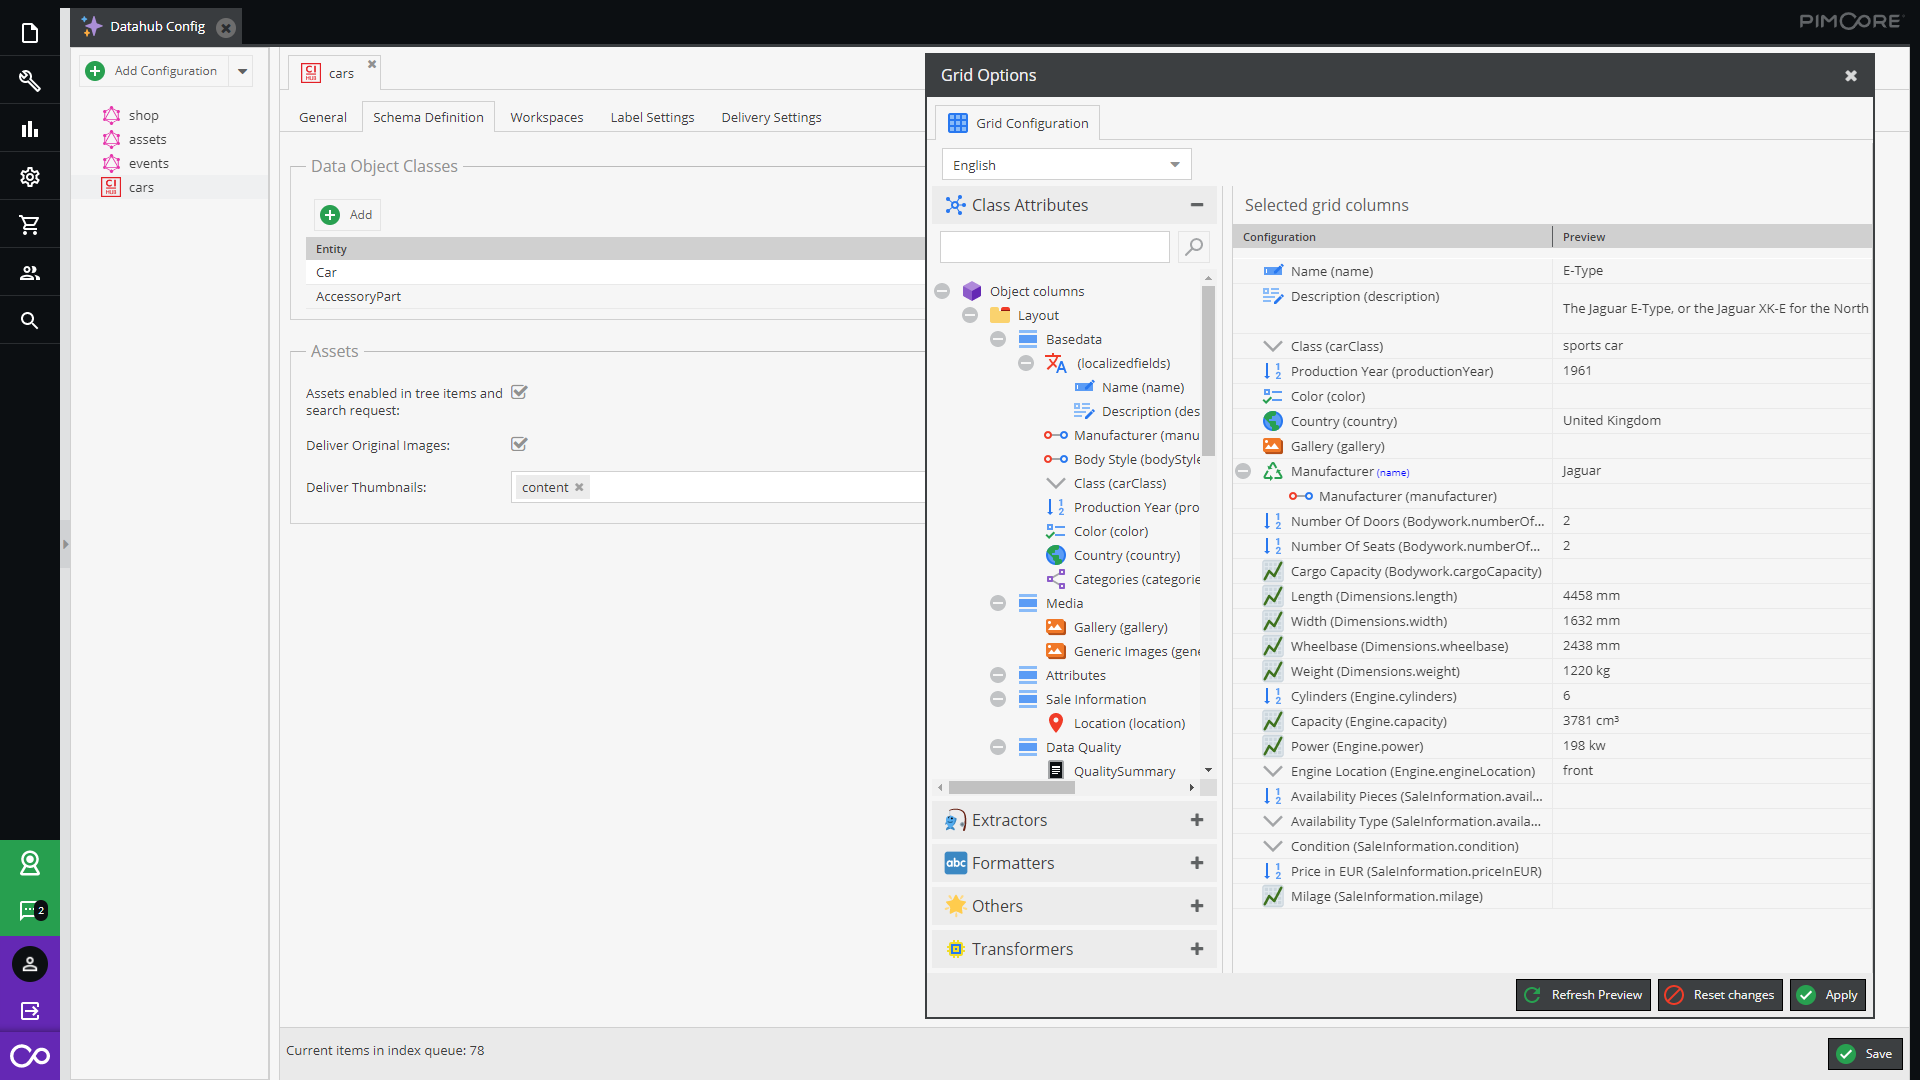Click the QualitySummary field icon

(1056, 770)
